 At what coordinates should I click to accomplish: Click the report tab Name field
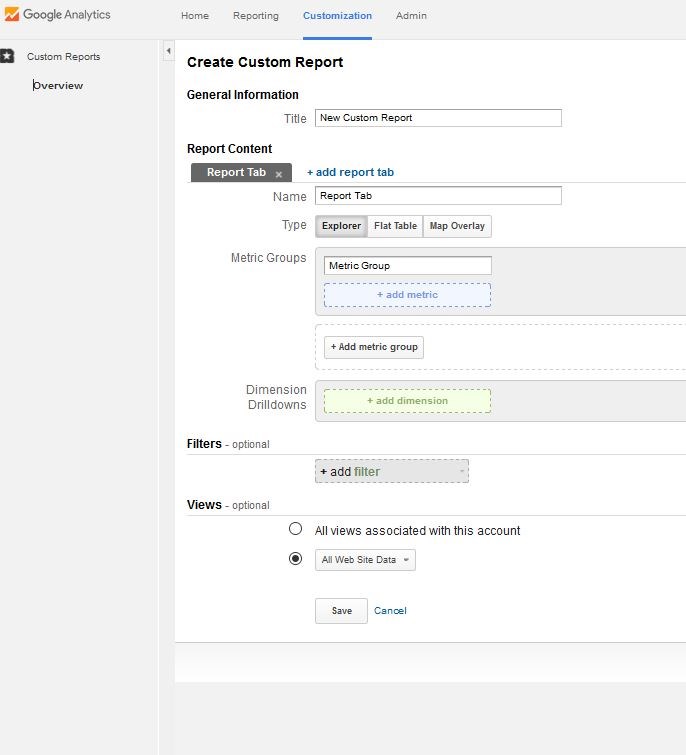[438, 195]
